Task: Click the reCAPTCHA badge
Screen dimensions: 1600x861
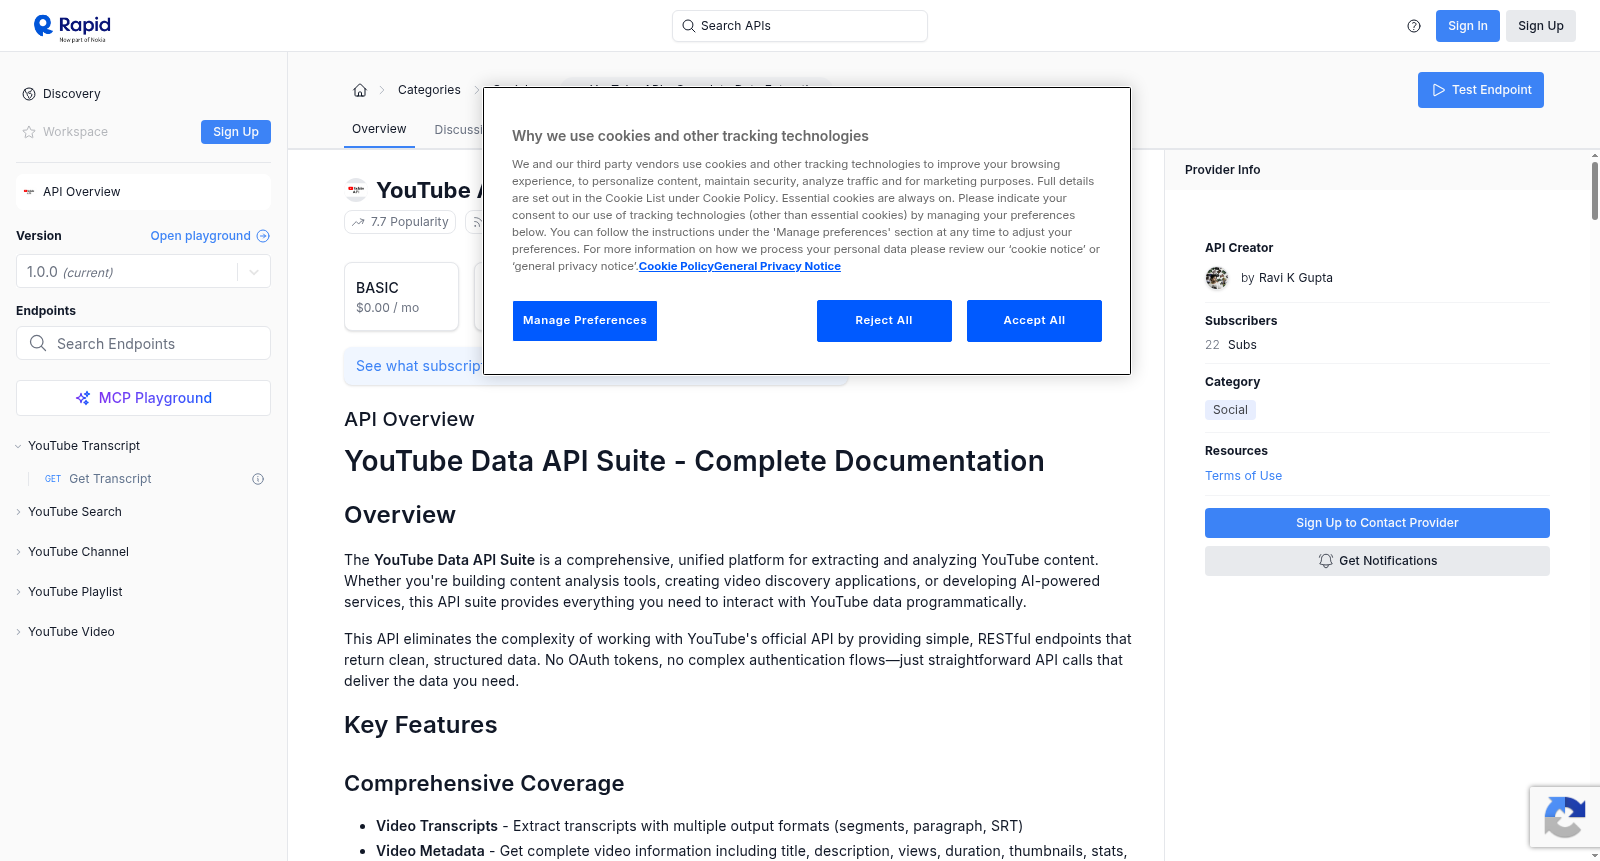Action: point(1564,817)
